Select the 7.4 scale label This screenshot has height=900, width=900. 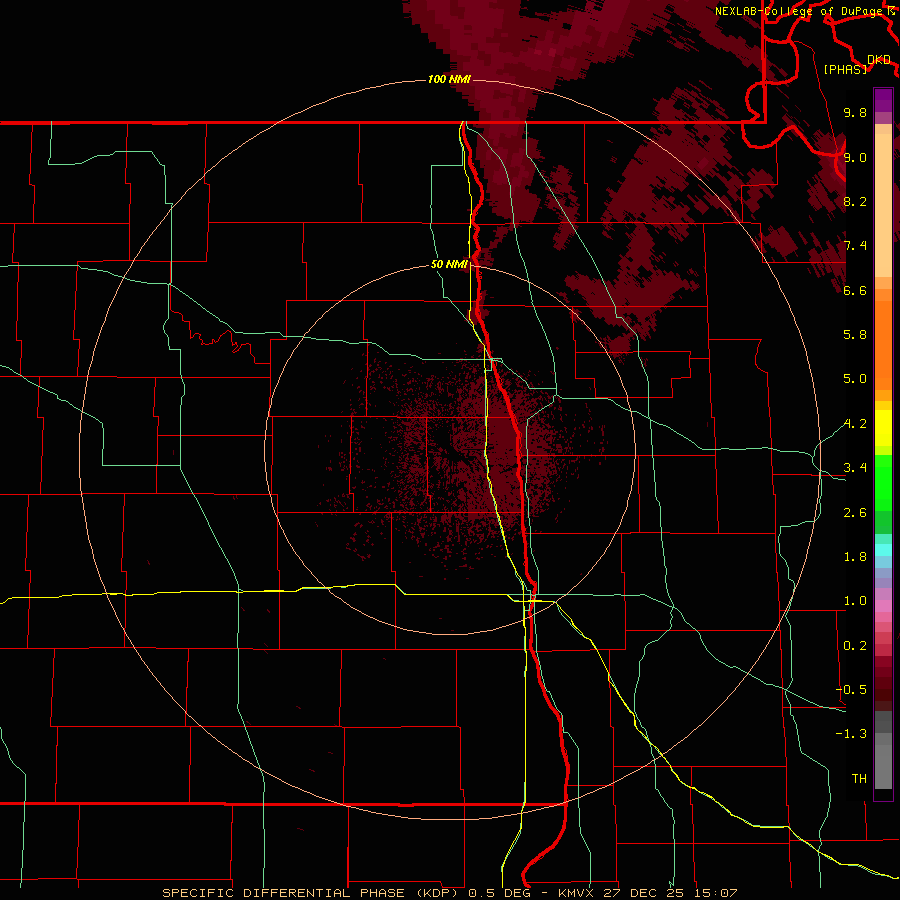pos(855,246)
